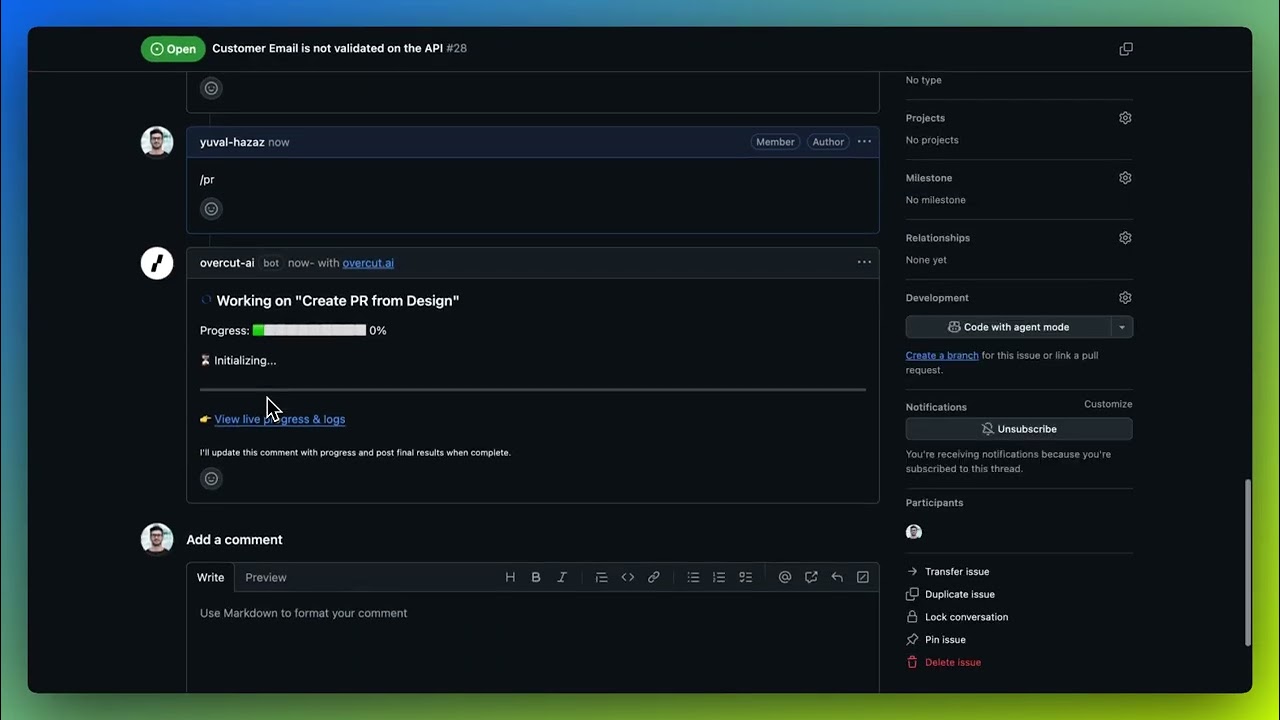The width and height of the screenshot is (1280, 720).
Task: Click the Author label badge
Action: click(828, 142)
